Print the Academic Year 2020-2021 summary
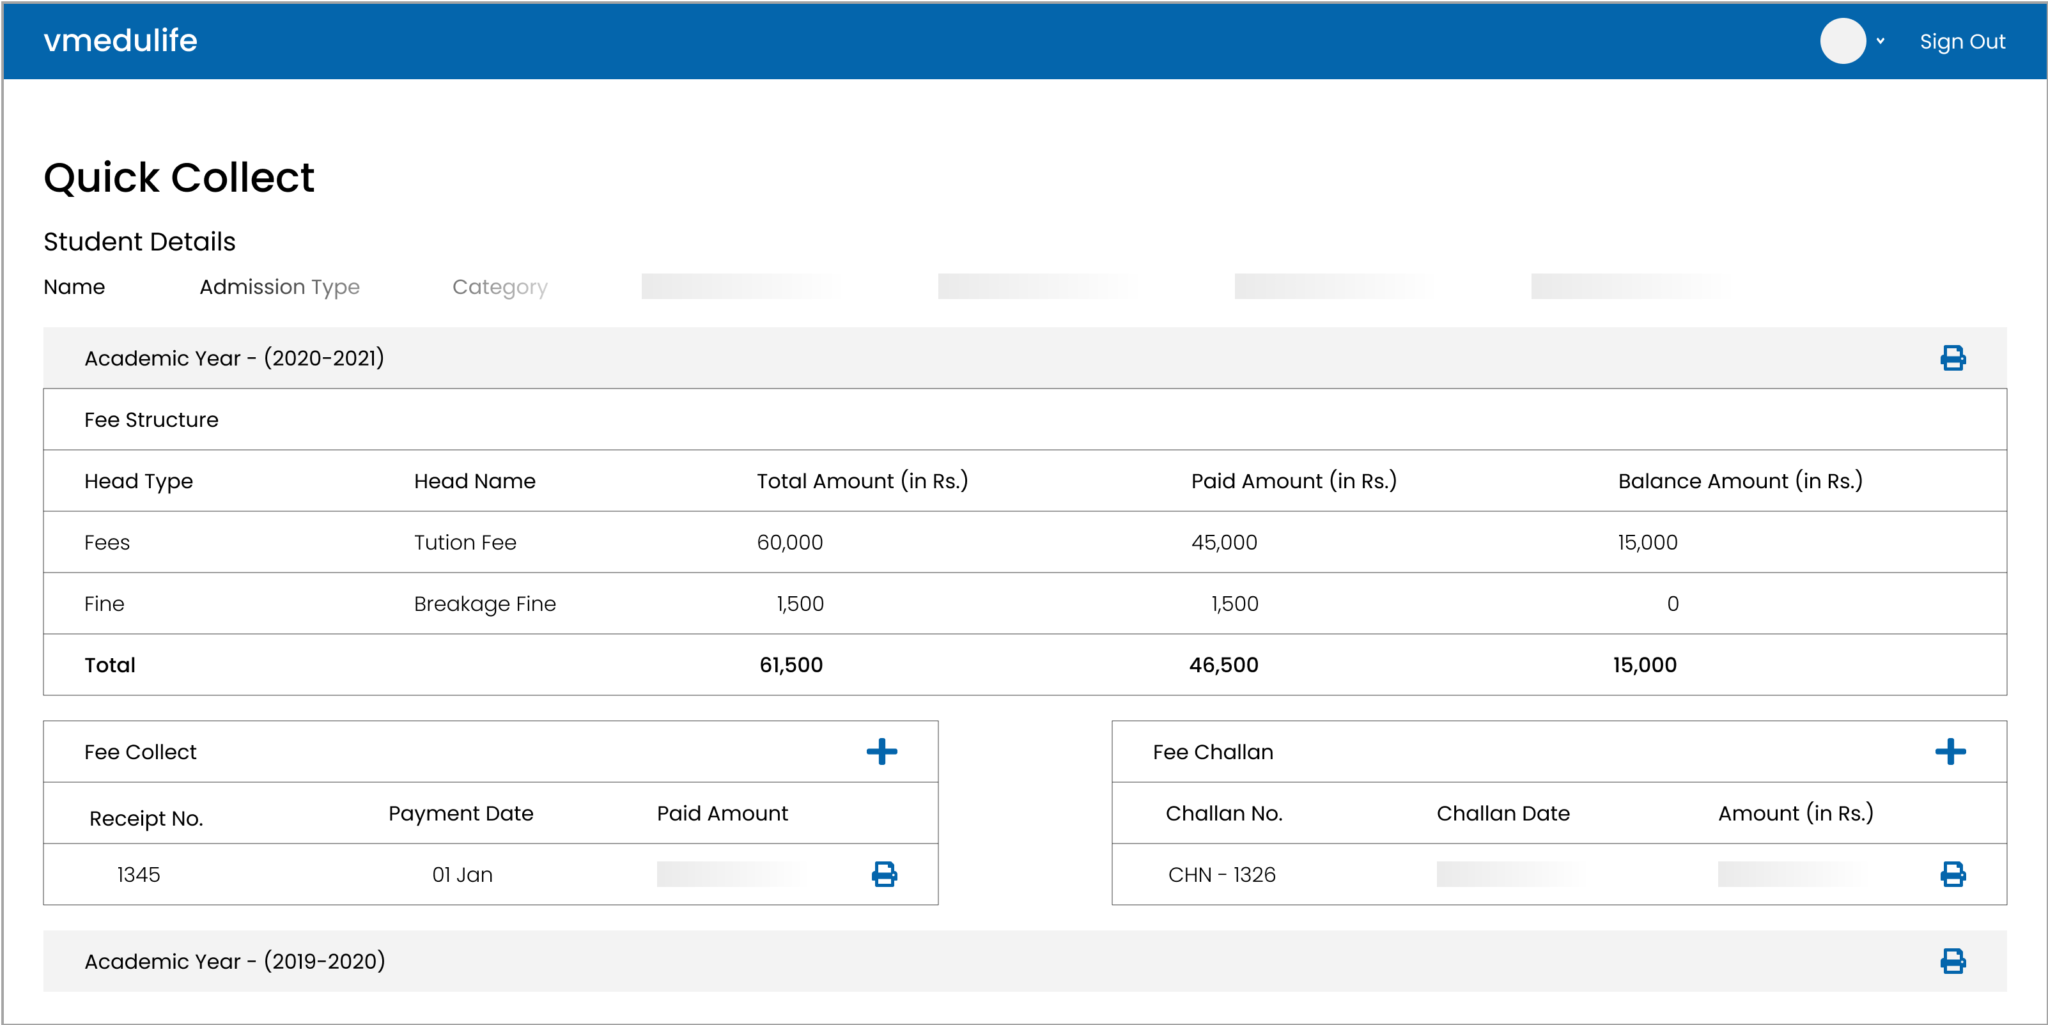Viewport: 2048px width, 1025px height. [1954, 357]
